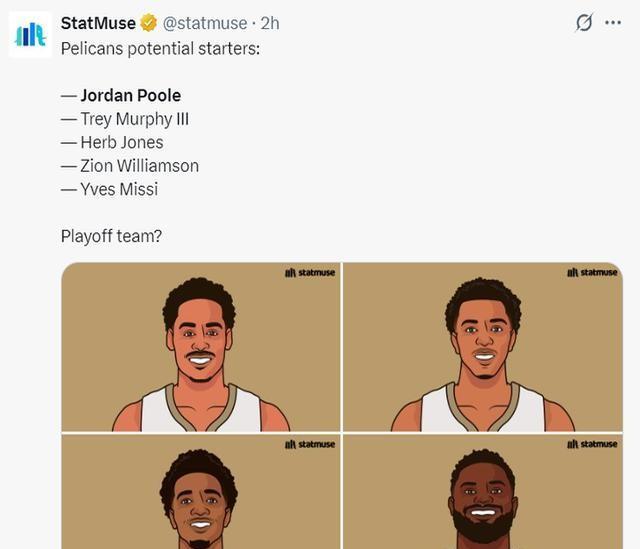This screenshot has height=549, width=640.
Task: Open the three-dot more options menu
Action: (613, 22)
